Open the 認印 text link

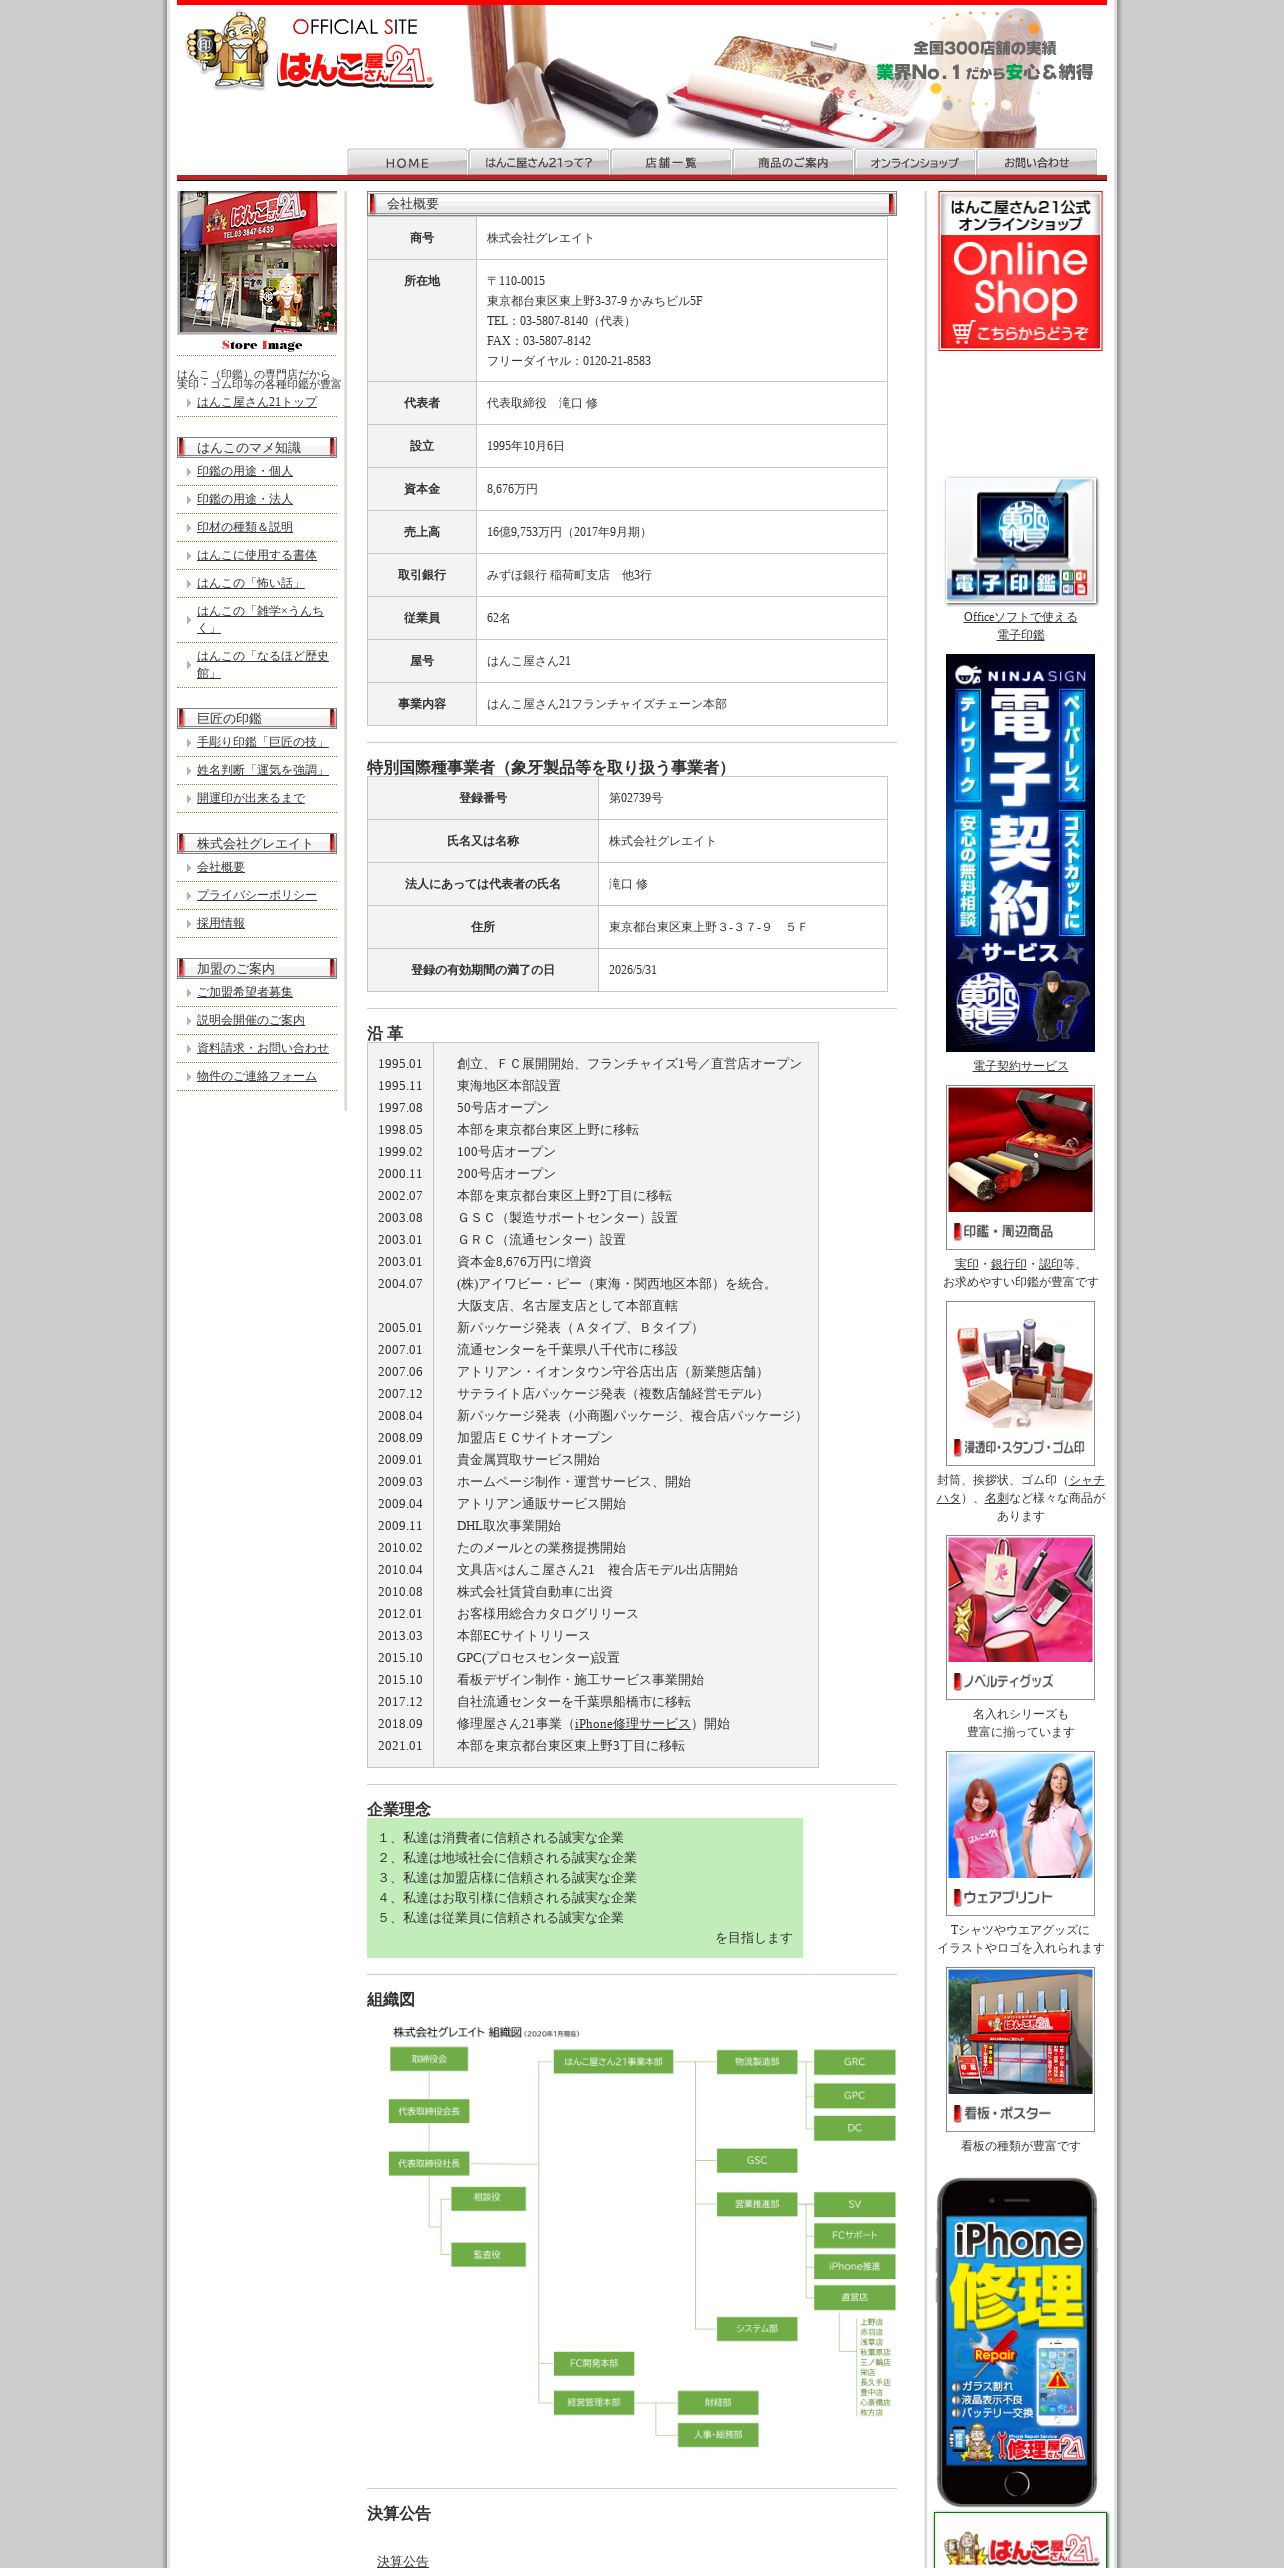point(1050,1264)
